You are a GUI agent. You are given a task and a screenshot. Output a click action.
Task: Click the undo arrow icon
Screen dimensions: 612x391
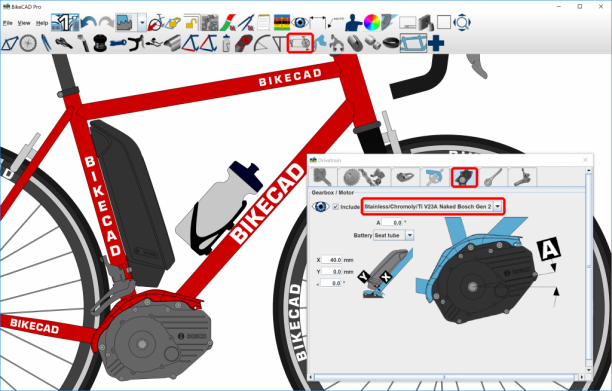89,23
